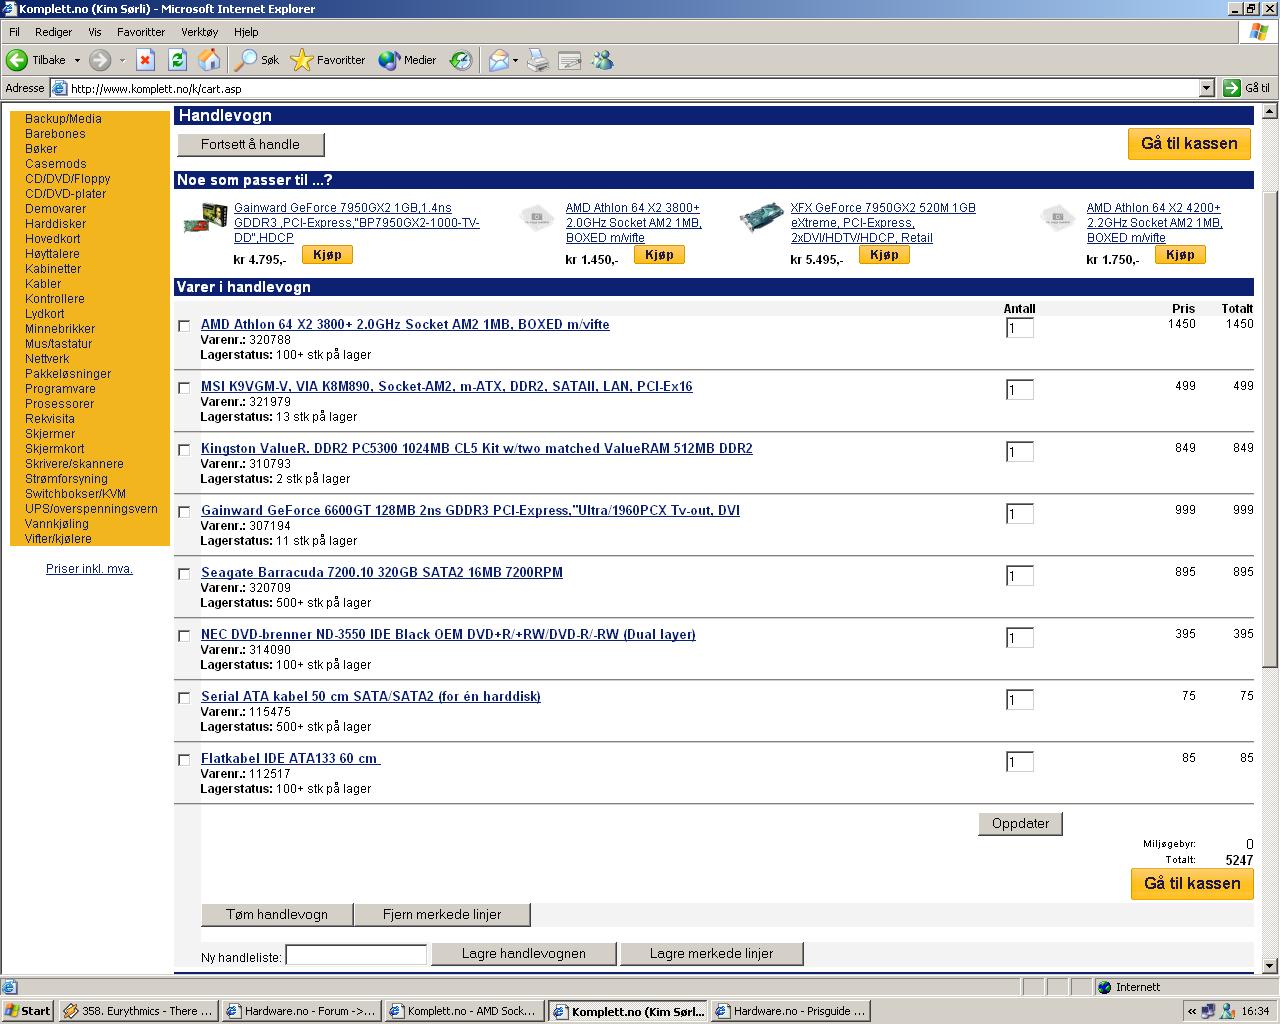Click the Antall field for MSI K9VGM-V
Image resolution: width=1280 pixels, height=1024 pixels.
point(1019,390)
